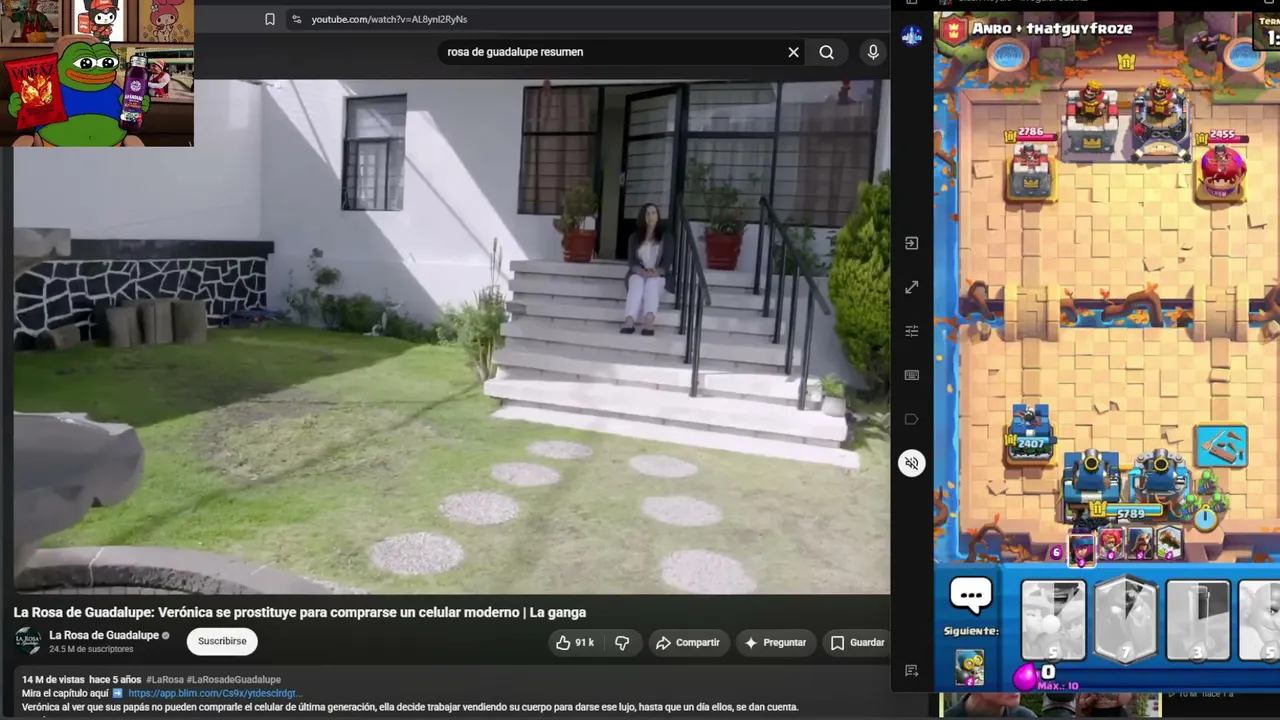Open the app.blim.com chapter link
Screen dimensions: 1280x720
(215, 693)
